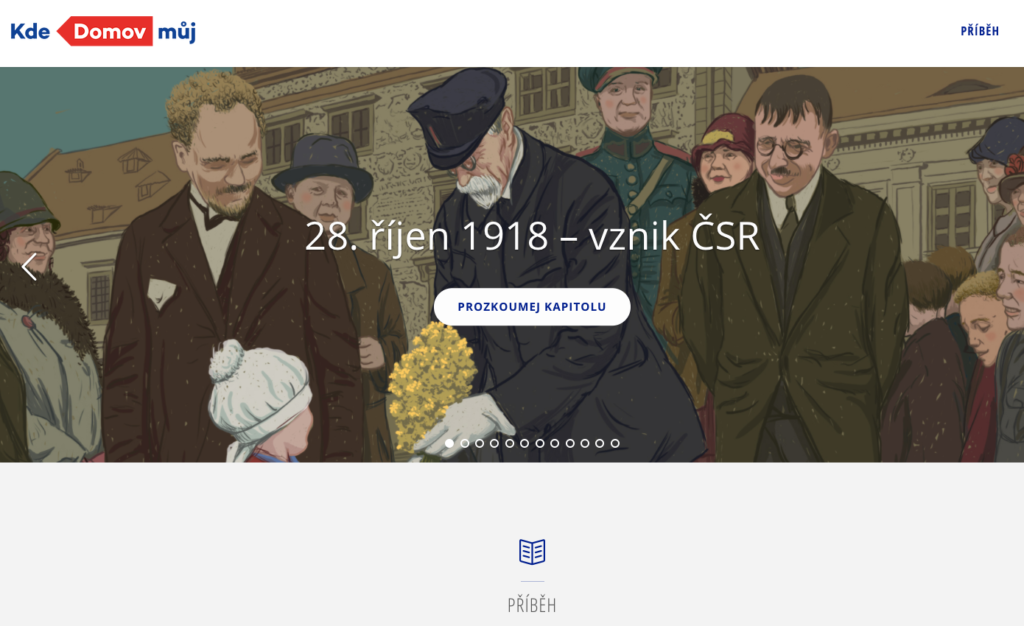Select the first active carousel dot

[x=449, y=443]
